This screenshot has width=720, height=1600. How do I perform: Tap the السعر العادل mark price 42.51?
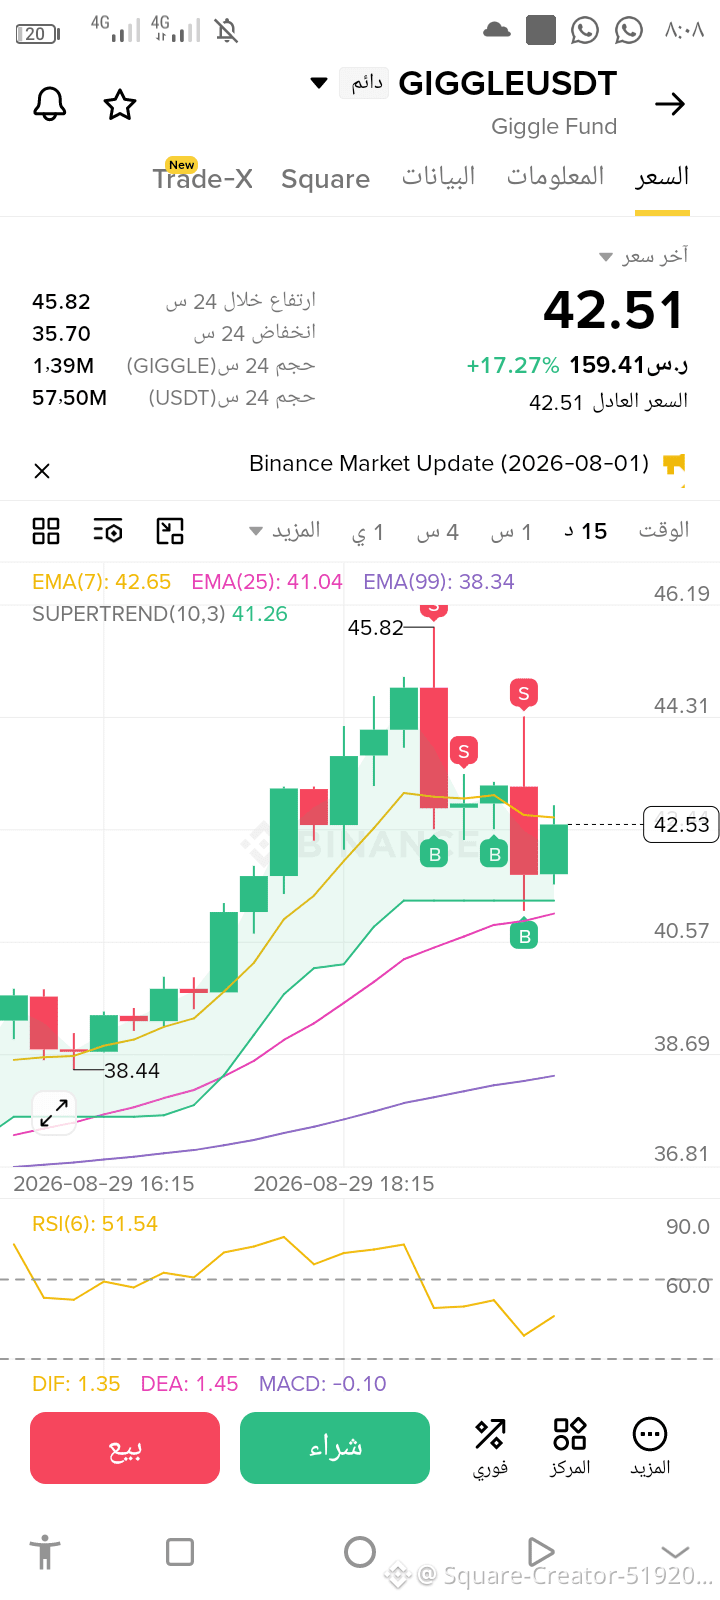point(608,402)
